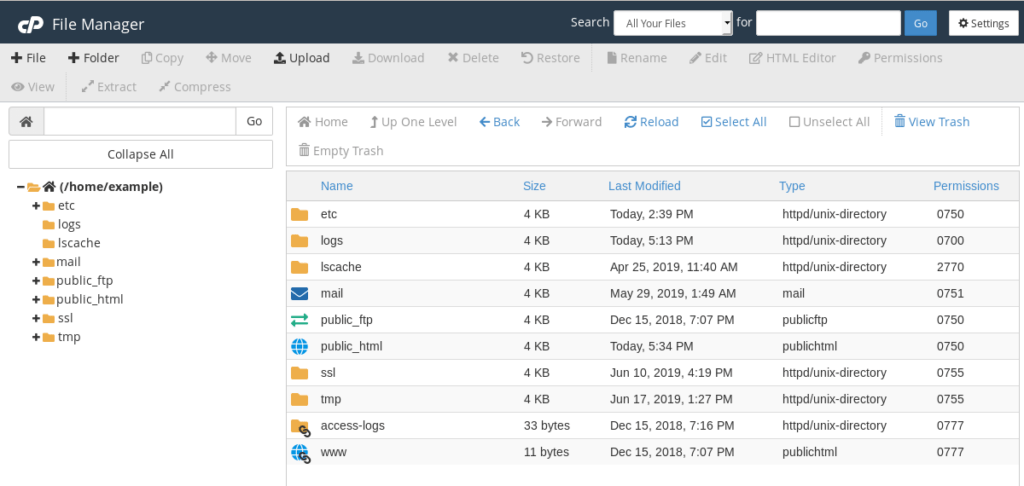
Task: Click the home icon beside path field
Action: click(26, 121)
